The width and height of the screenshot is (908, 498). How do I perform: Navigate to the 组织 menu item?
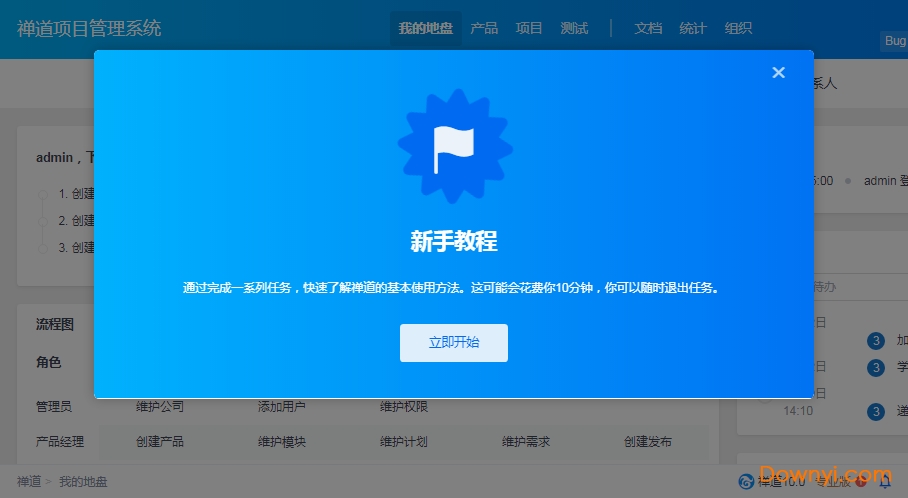pyautogui.click(x=738, y=28)
